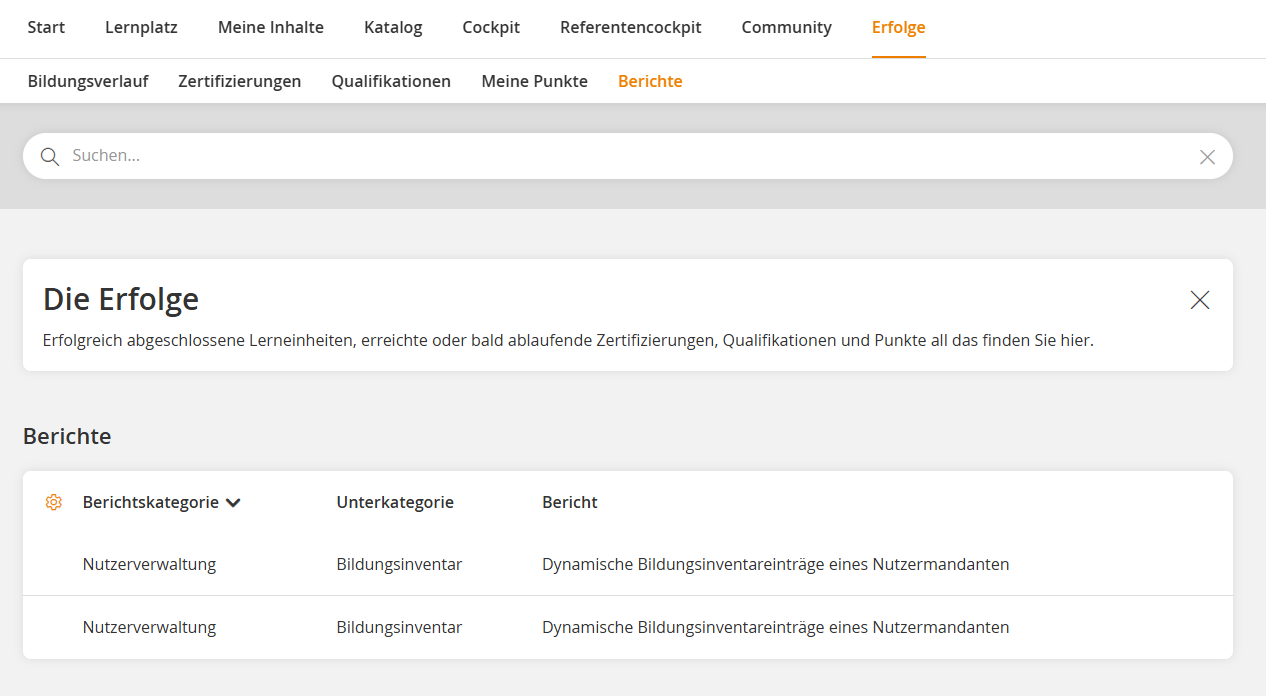Open the Katalog tab
Image resolution: width=1266 pixels, height=696 pixels.
[x=393, y=28]
